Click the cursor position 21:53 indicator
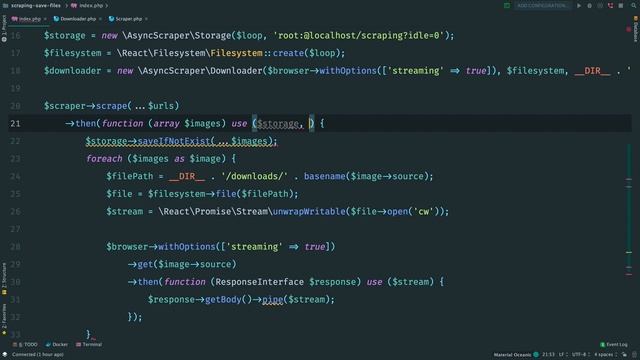Viewport: 640px width, 360px height. (x=549, y=355)
